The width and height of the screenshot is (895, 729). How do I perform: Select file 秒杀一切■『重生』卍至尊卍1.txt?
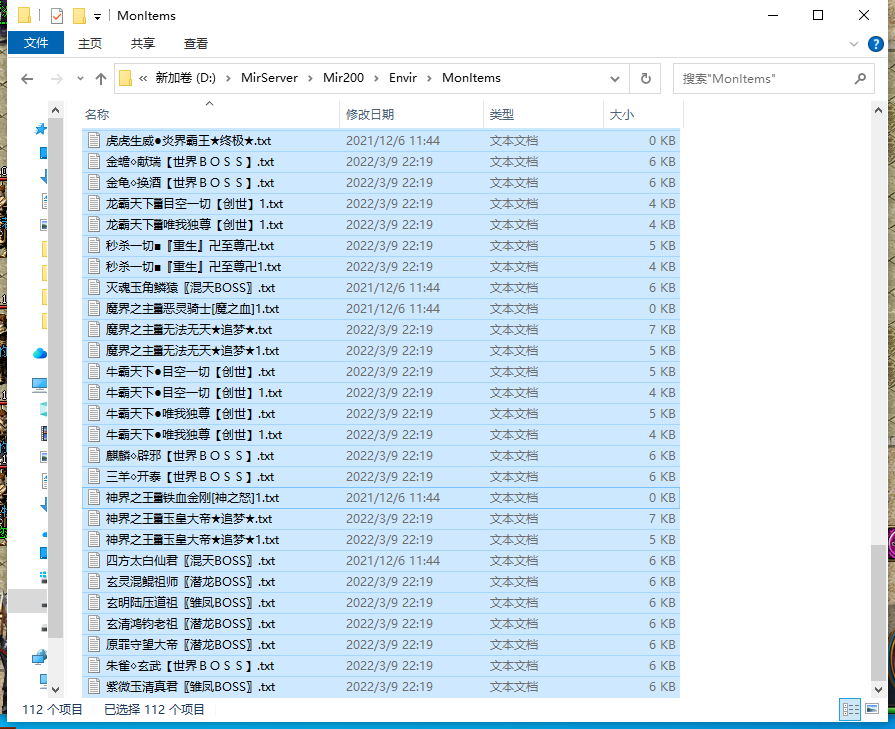381,267
